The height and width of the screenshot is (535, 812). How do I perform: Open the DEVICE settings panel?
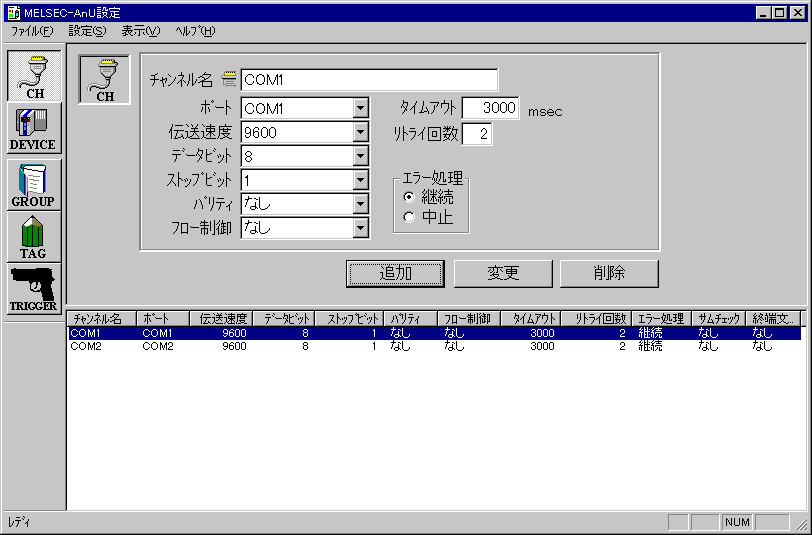[x=34, y=128]
